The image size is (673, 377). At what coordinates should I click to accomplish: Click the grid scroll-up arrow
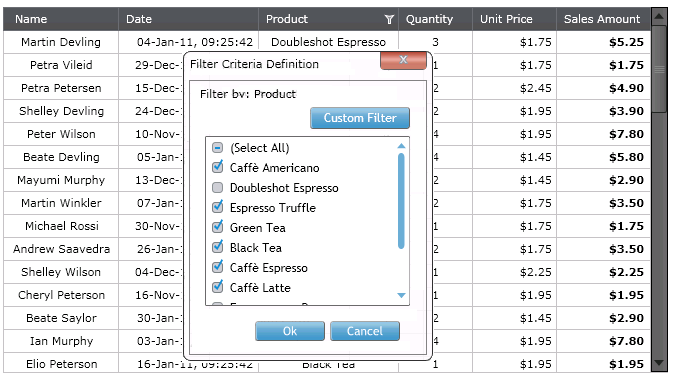[x=659, y=17]
